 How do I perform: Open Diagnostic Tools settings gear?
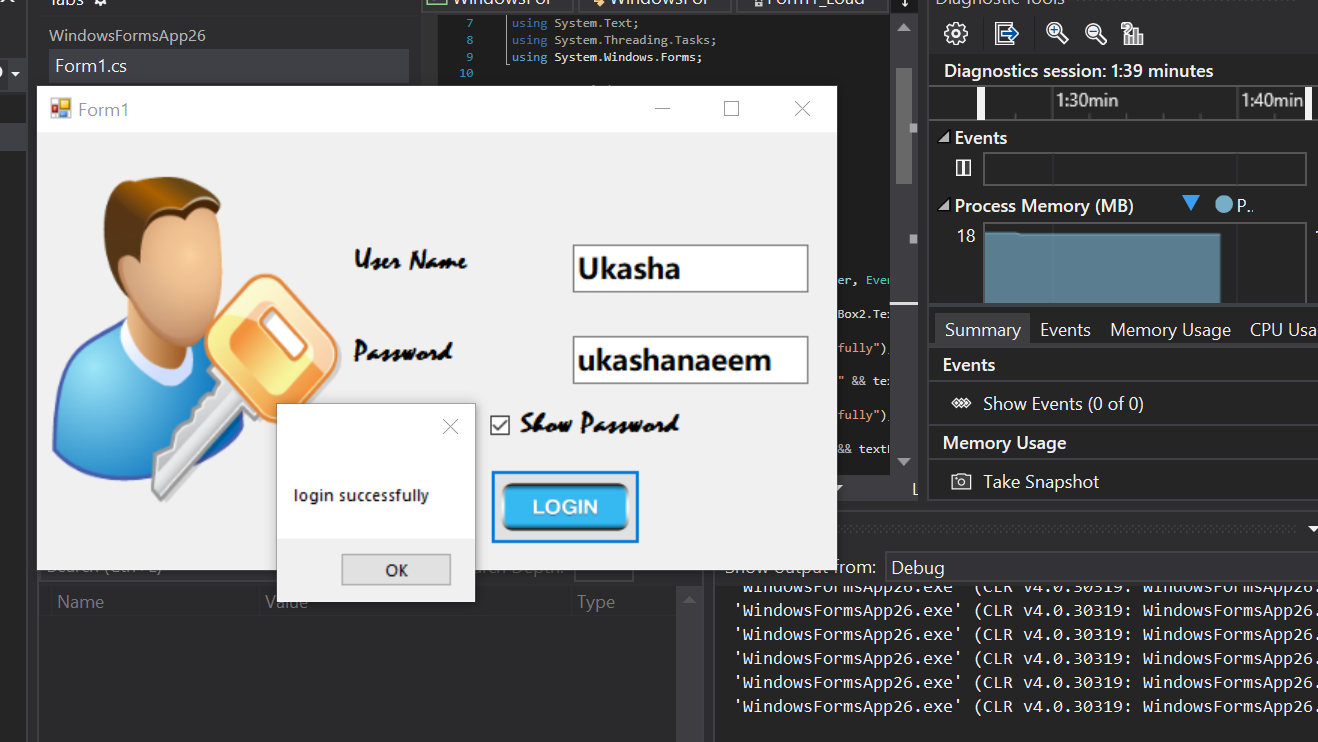point(956,34)
